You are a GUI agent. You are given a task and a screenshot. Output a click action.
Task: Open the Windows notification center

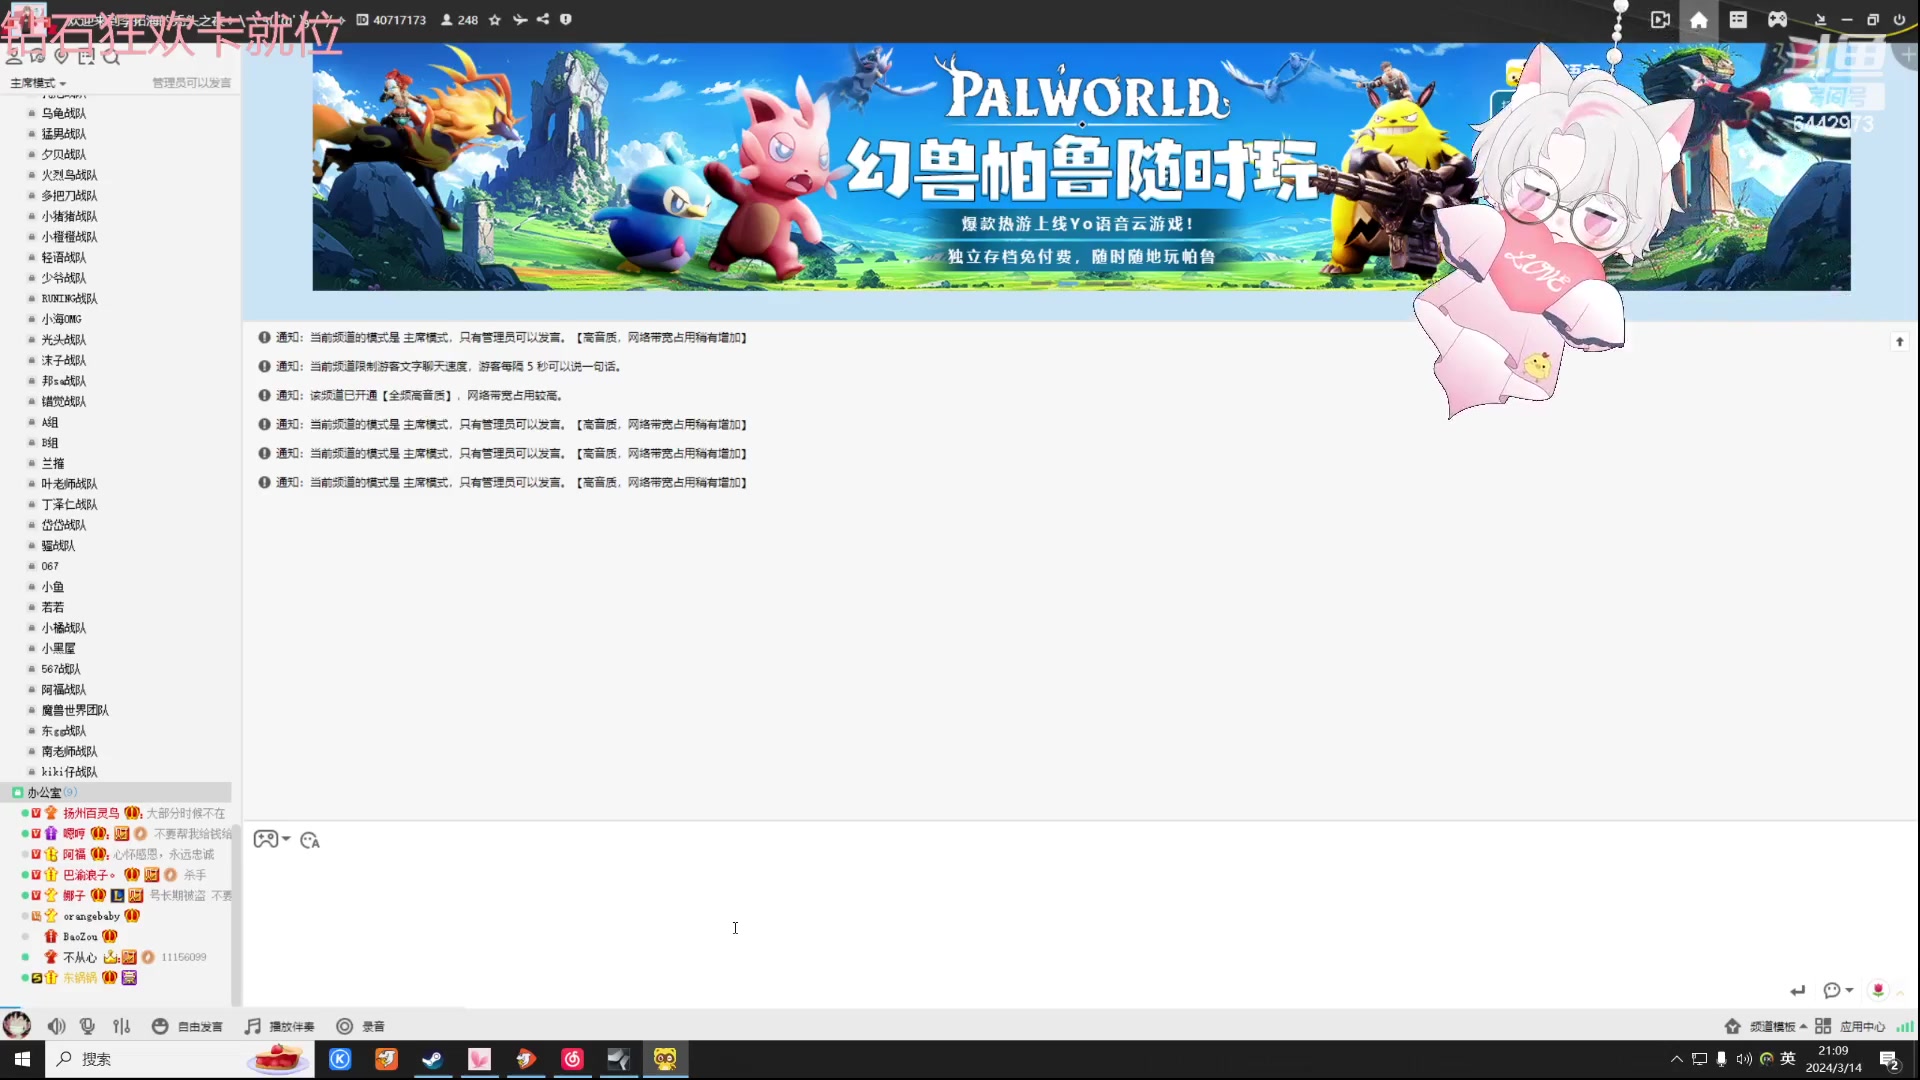1890,1060
